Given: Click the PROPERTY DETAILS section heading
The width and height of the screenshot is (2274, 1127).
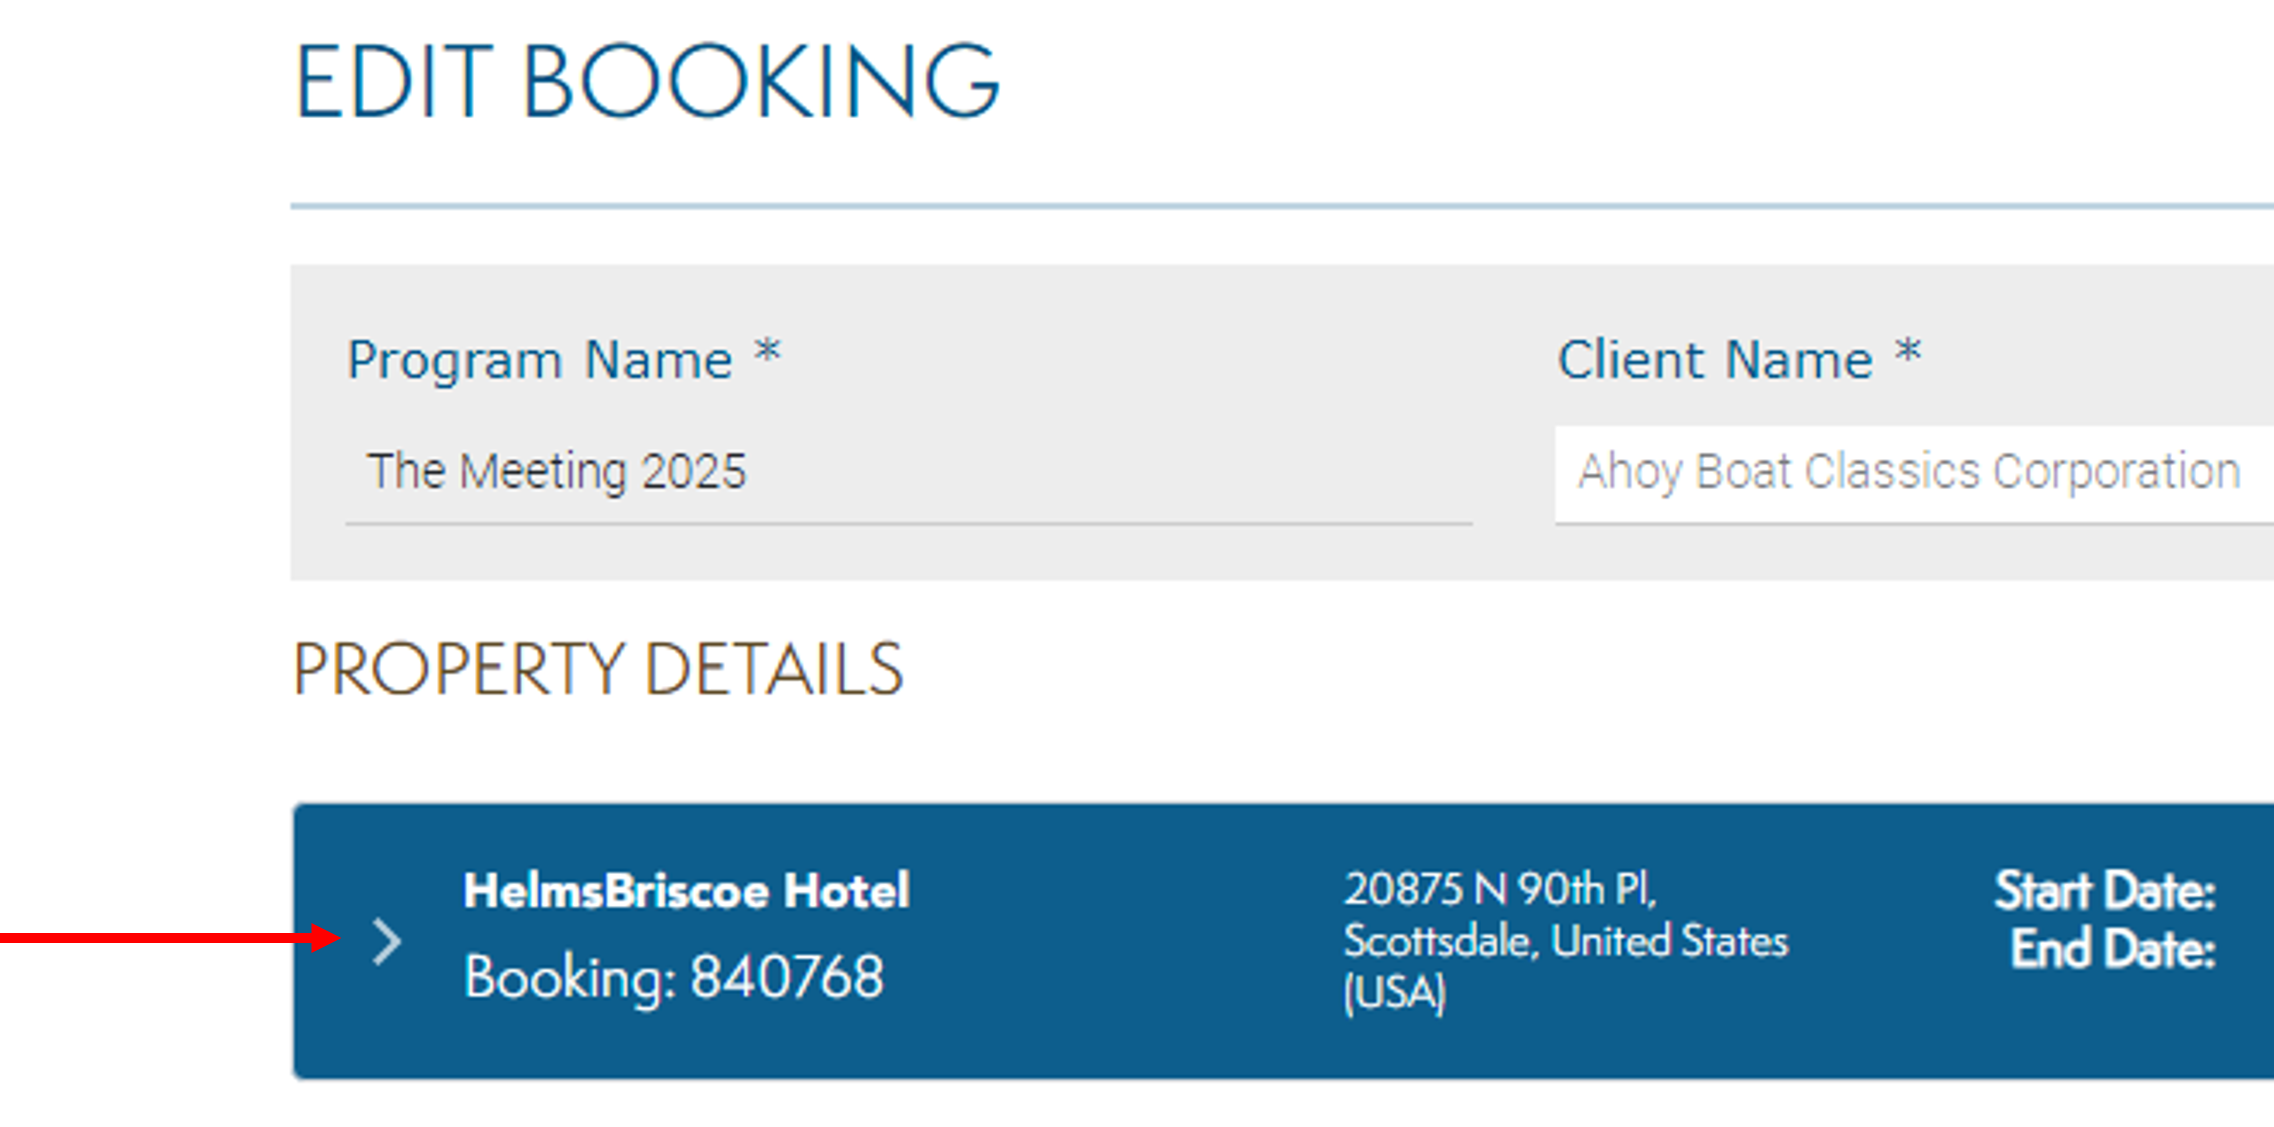Looking at the screenshot, I should tap(598, 670).
